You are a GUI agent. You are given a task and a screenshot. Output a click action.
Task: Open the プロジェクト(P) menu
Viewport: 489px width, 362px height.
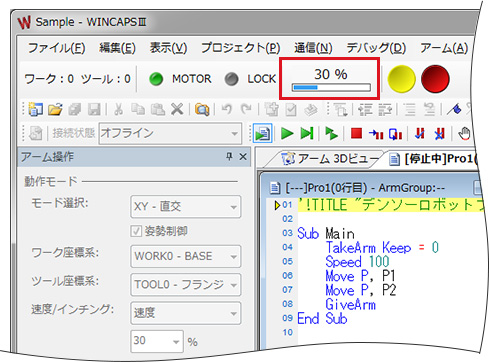[240, 48]
